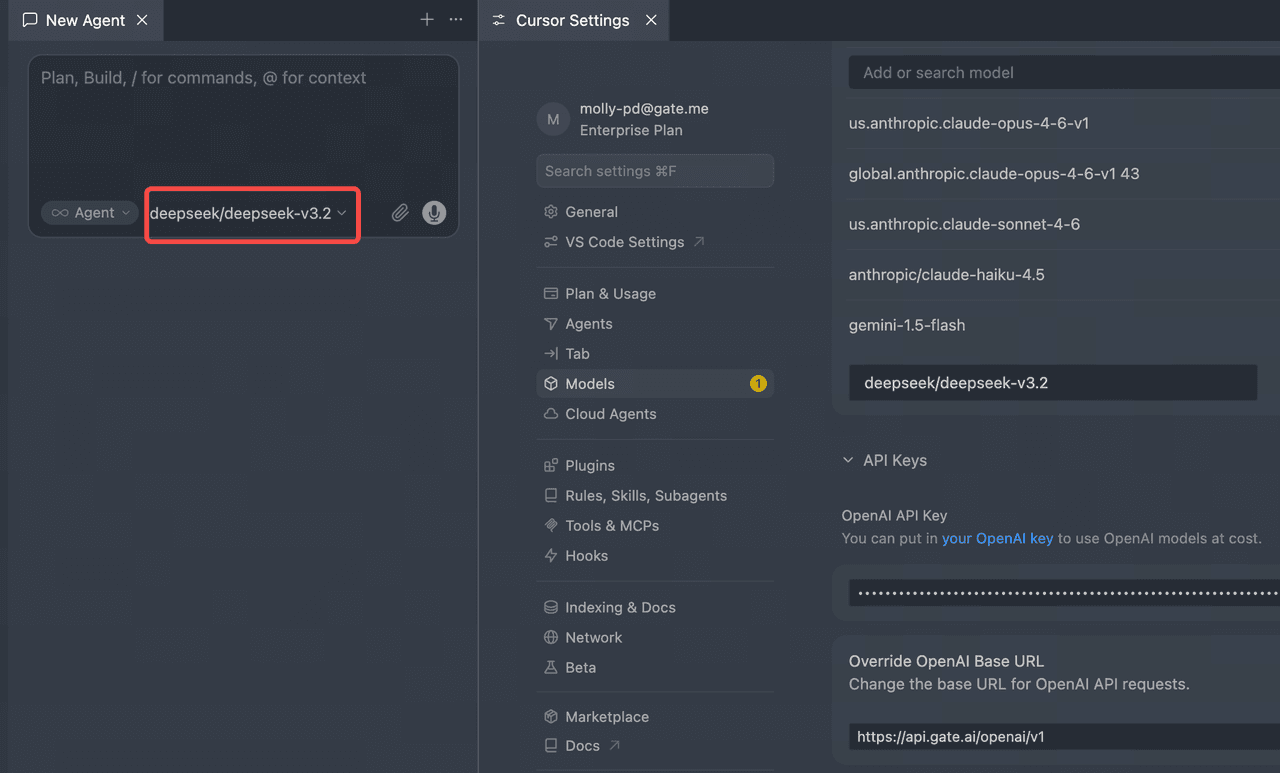The image size is (1280, 773).
Task: Click the Beta flask icon
Action: pos(550,668)
